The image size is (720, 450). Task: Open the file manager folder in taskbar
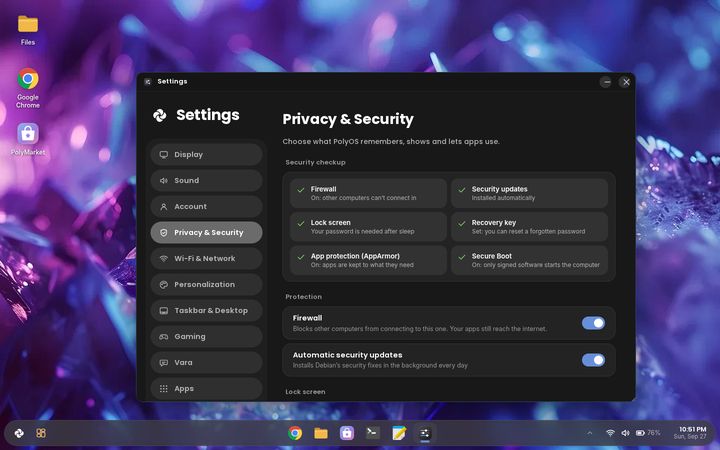(321, 433)
